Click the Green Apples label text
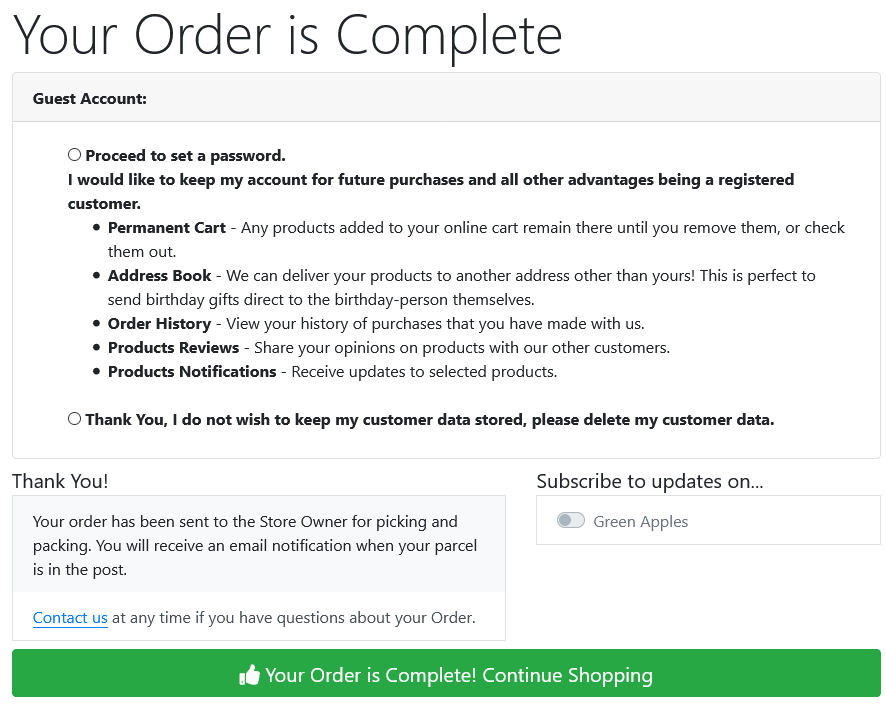 point(640,522)
